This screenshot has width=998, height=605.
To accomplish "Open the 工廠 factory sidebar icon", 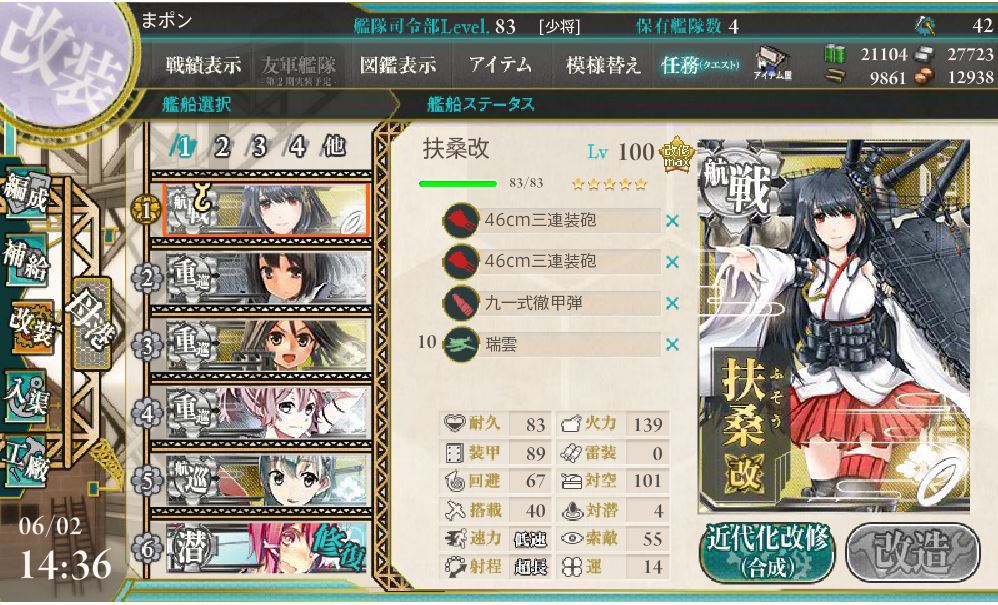I will point(26,462).
